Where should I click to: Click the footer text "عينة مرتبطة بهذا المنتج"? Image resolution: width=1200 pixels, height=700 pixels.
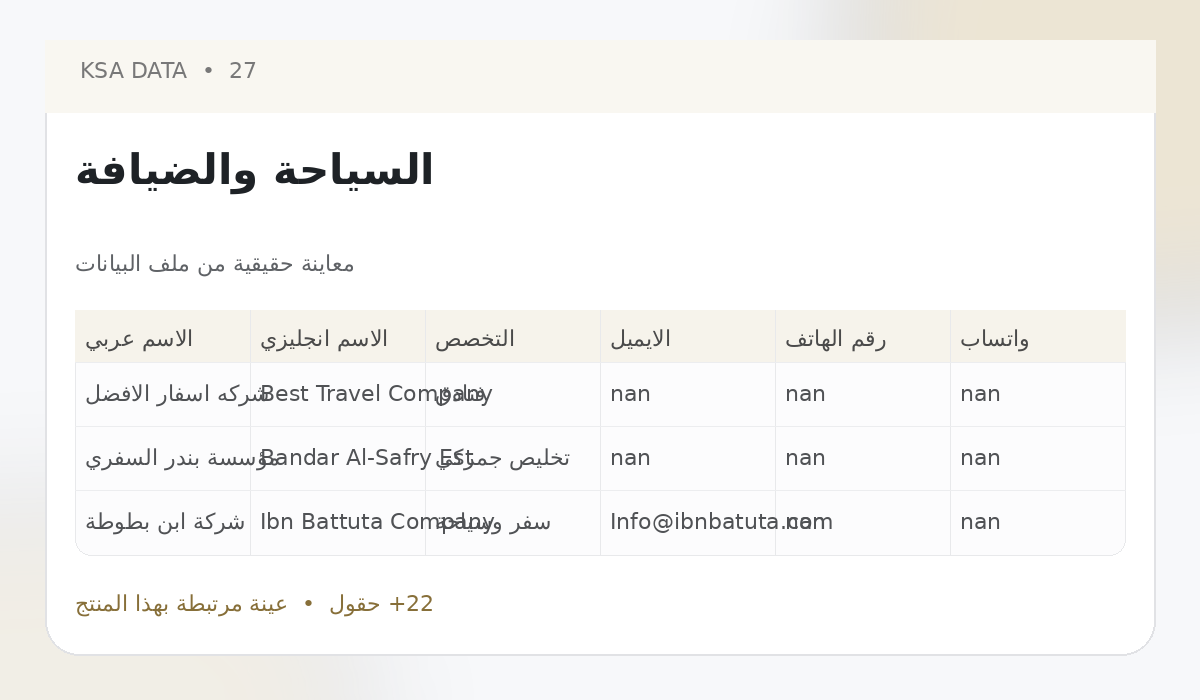pos(182,605)
